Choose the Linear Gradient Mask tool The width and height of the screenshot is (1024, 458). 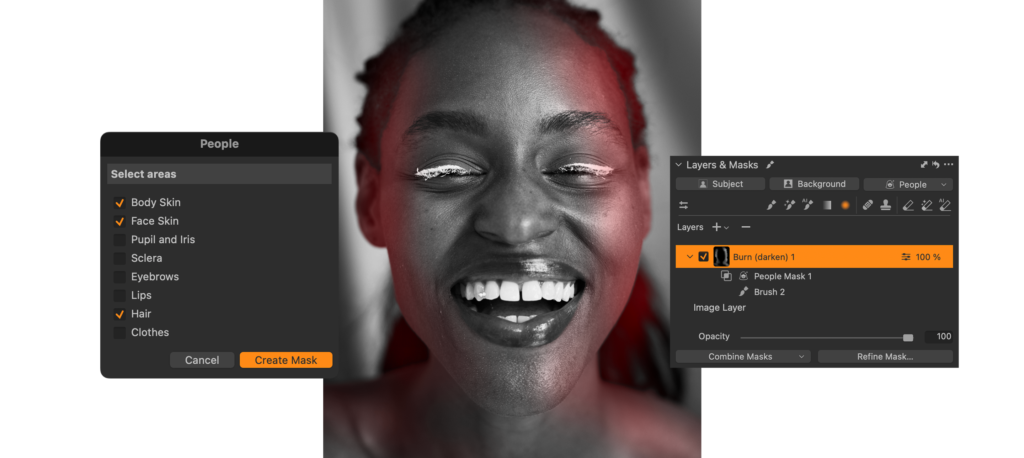coord(827,205)
